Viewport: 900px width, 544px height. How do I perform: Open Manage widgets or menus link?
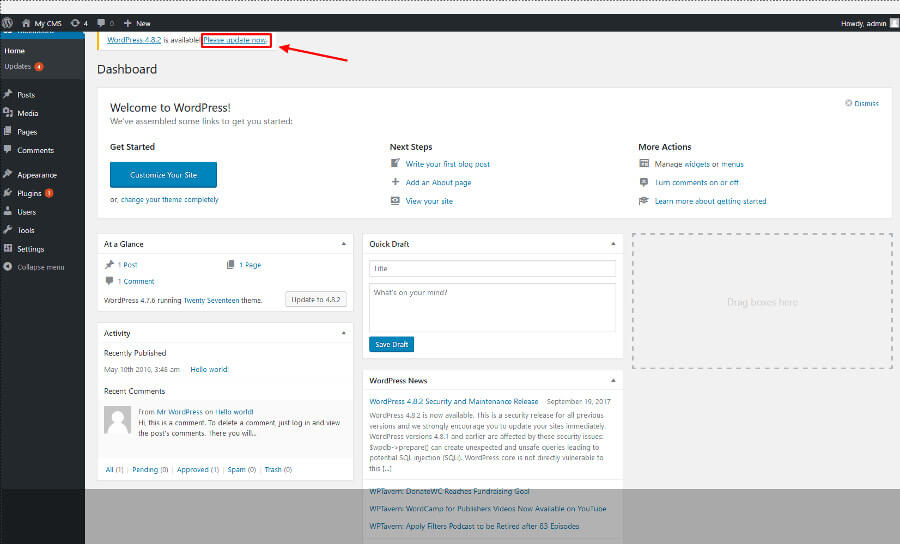coord(699,164)
